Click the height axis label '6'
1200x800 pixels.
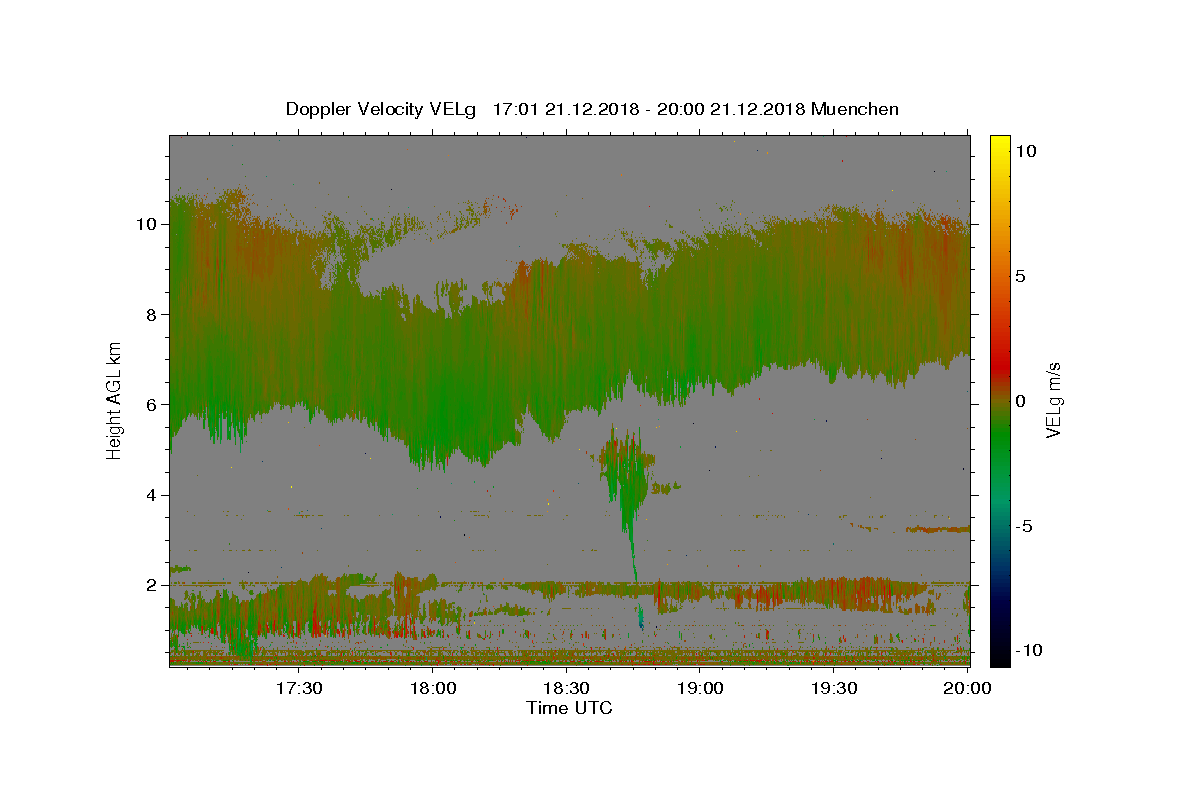152,404
